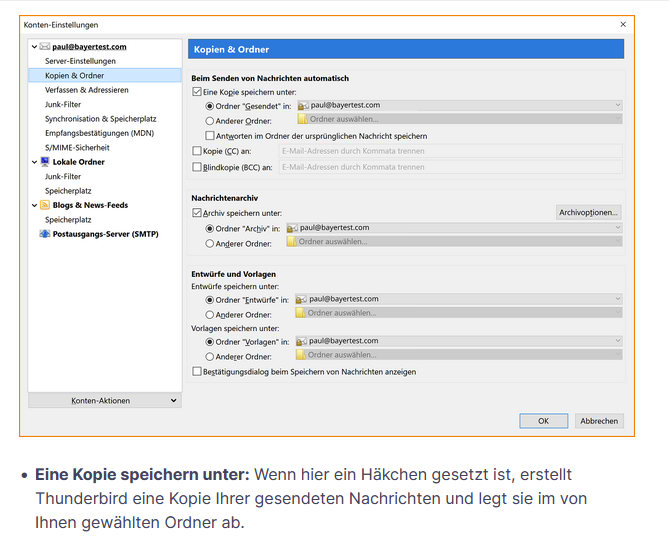Click the Kopie (CC) address input field
The width and height of the screenshot is (669, 539).
pos(451,151)
